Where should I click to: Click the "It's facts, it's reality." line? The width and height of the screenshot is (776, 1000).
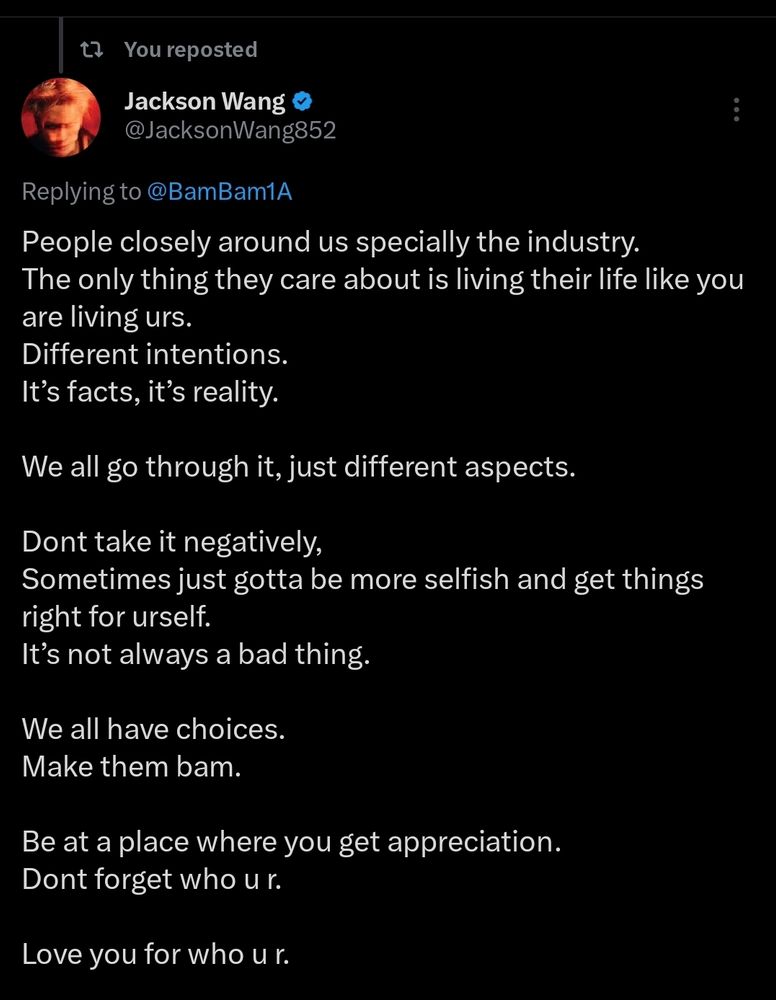[150, 391]
